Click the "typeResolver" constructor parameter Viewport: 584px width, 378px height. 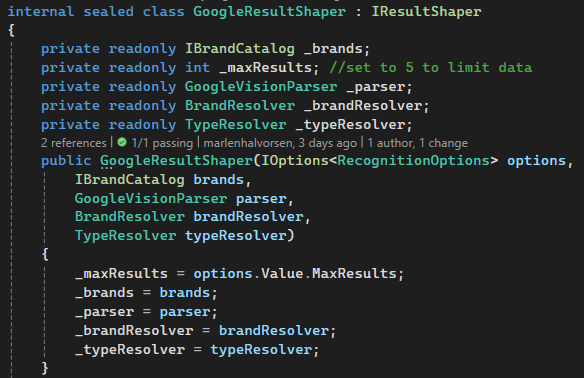tap(236, 236)
